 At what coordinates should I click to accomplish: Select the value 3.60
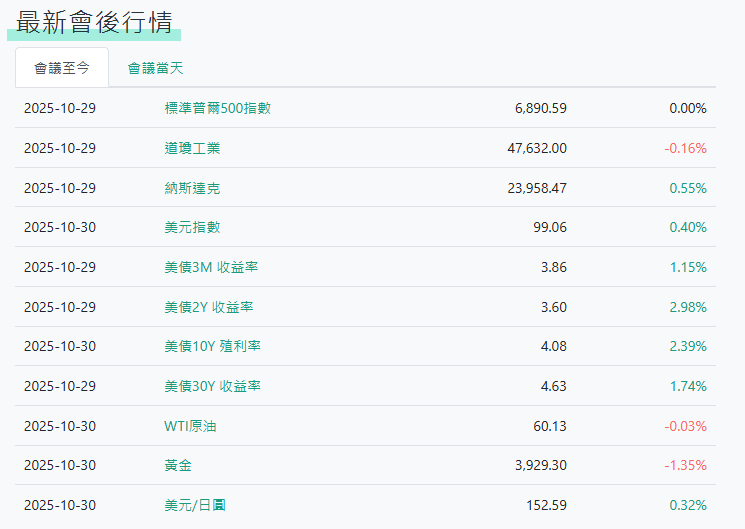554,307
